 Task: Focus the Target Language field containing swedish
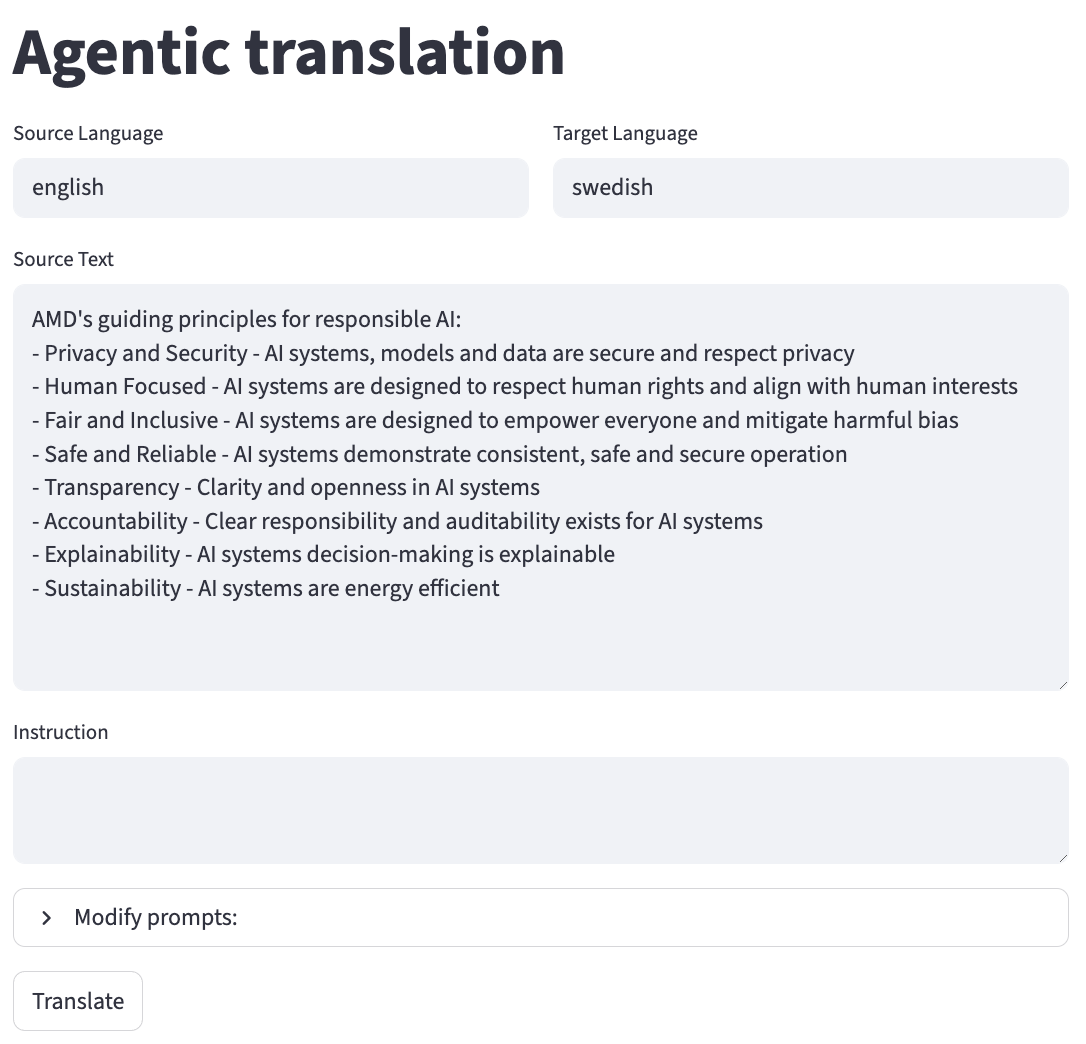(x=810, y=188)
